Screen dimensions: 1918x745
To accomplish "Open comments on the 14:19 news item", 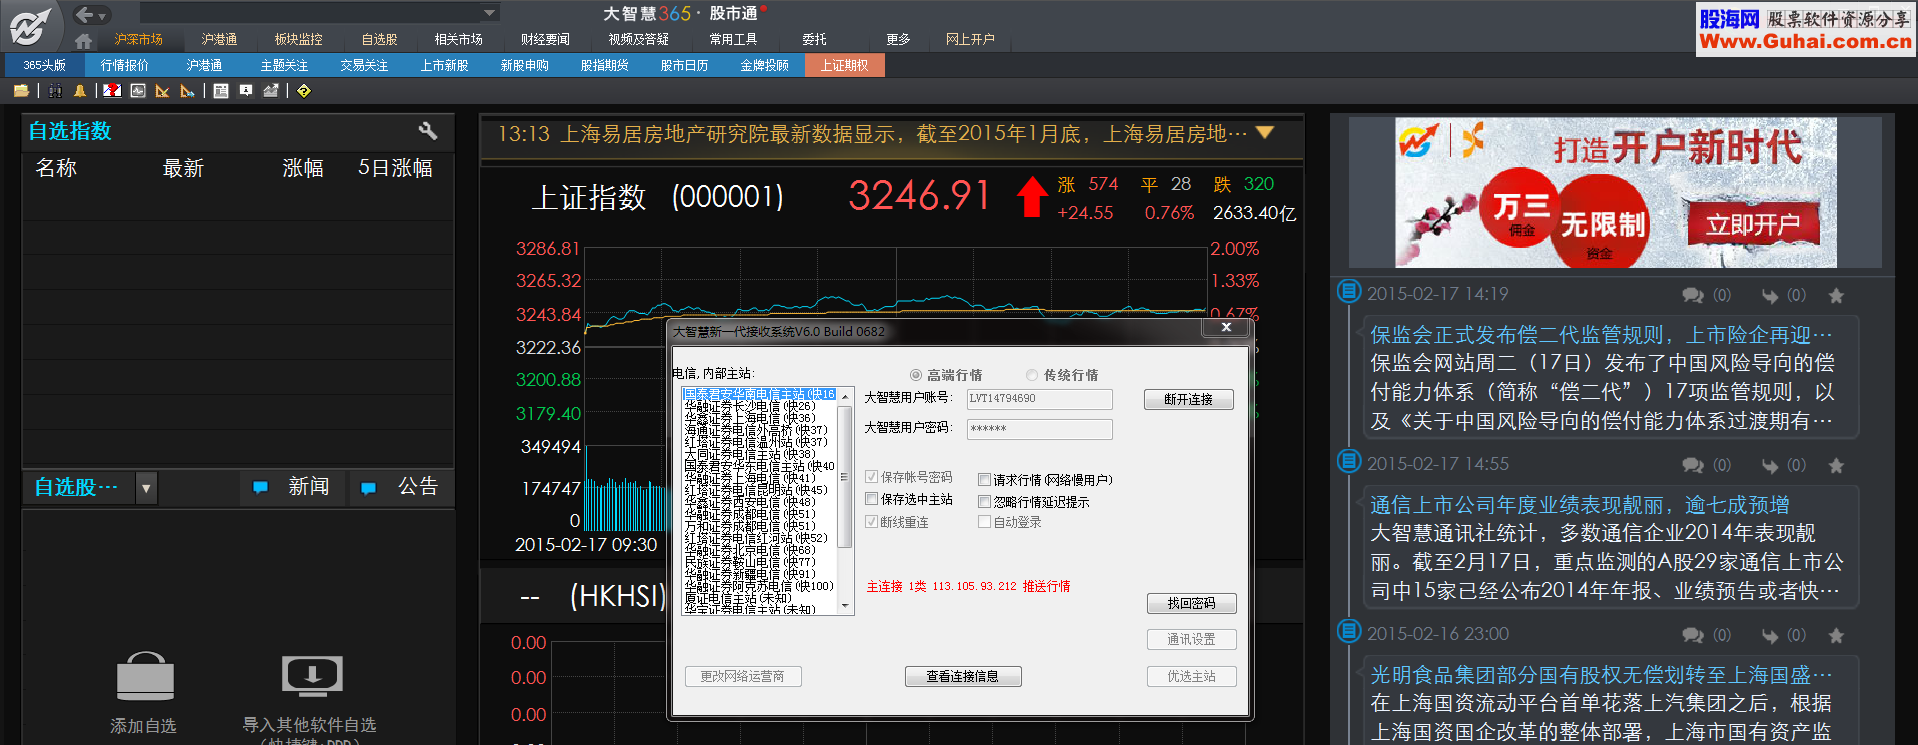I will coord(1692,296).
